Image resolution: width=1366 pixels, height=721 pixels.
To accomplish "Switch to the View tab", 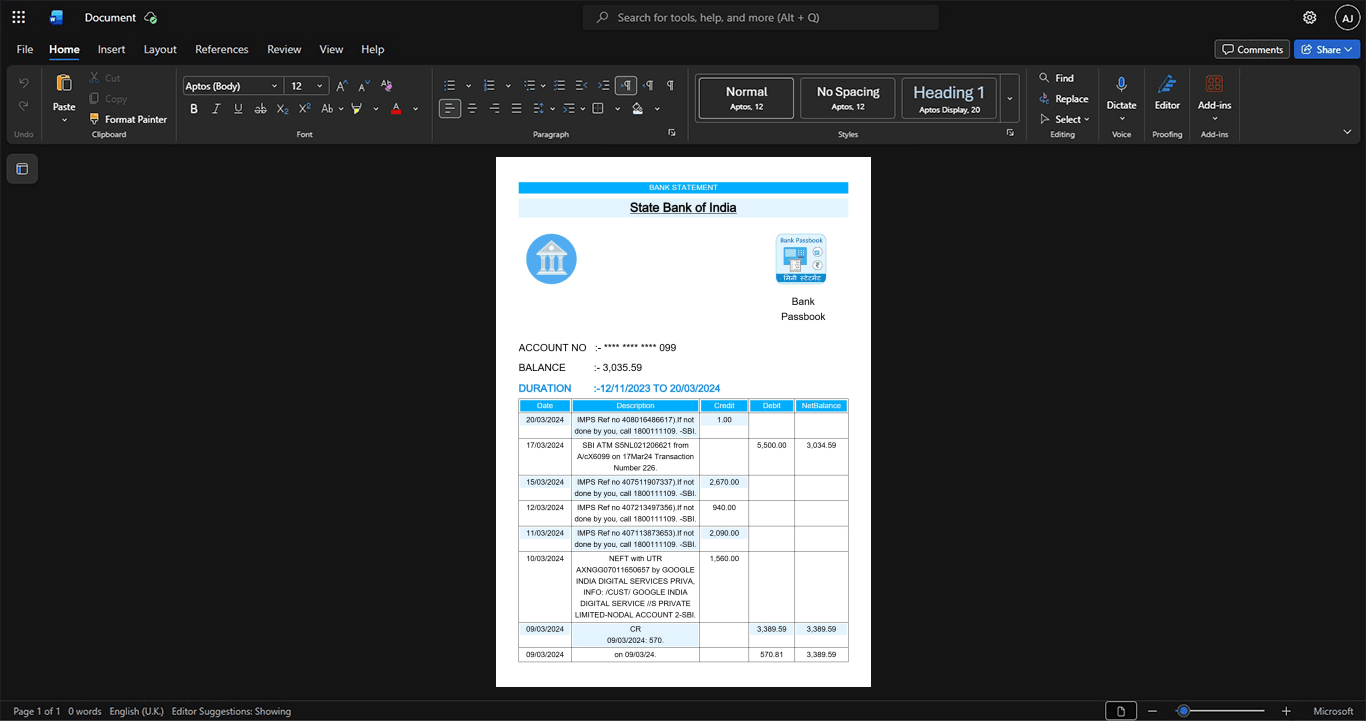I will point(331,49).
